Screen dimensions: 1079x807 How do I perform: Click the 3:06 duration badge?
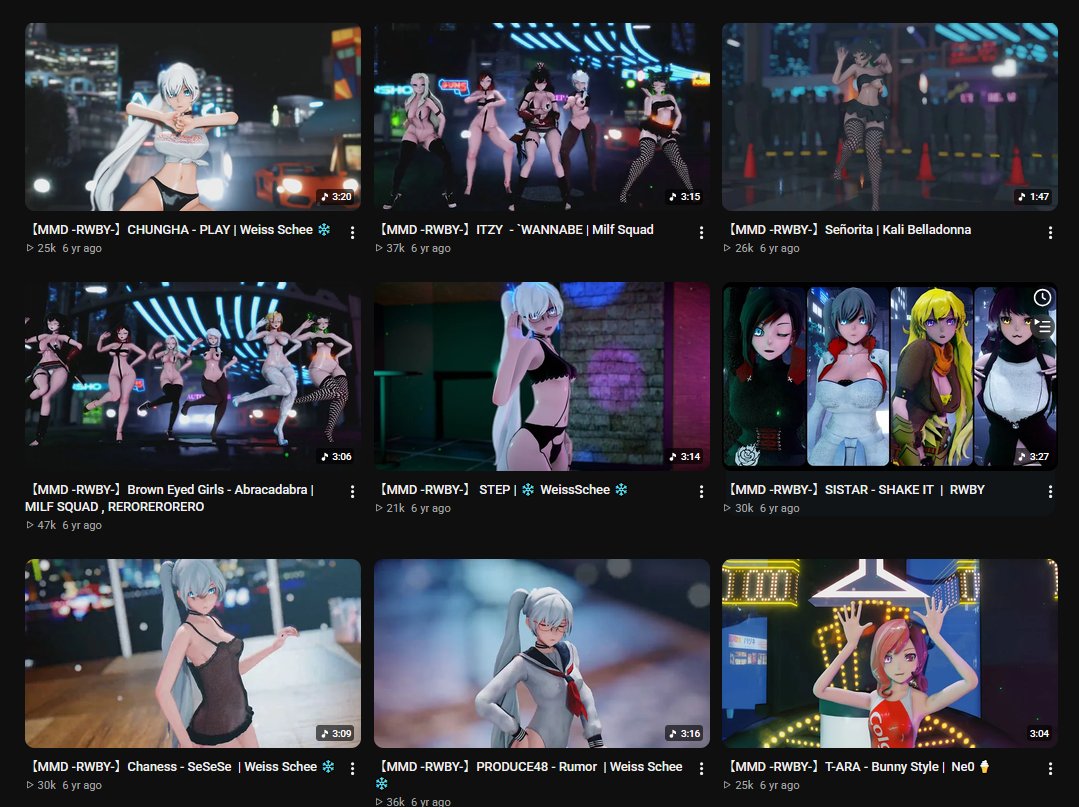(x=336, y=457)
